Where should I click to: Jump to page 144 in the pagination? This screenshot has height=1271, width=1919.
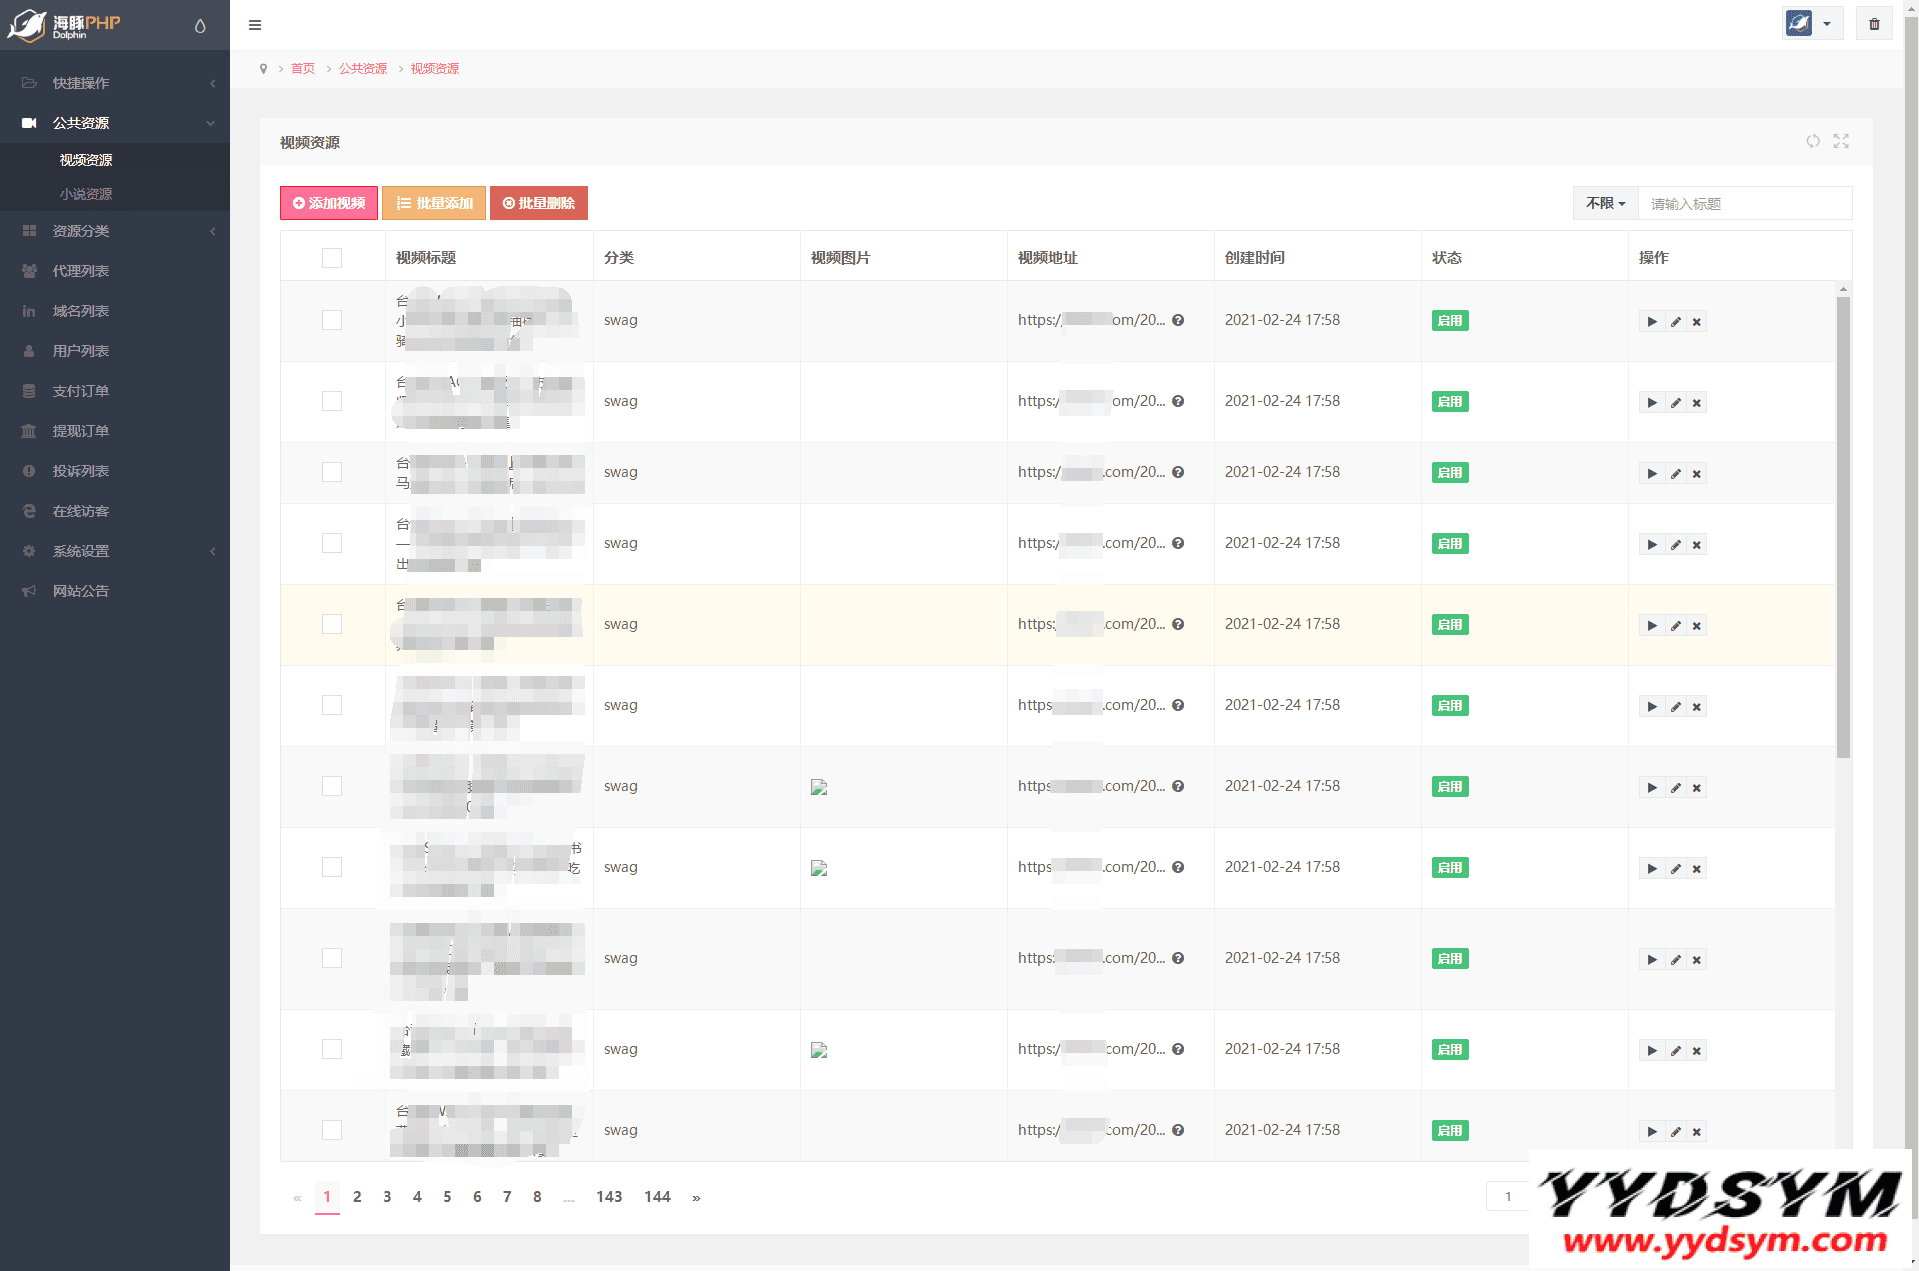(x=657, y=1197)
